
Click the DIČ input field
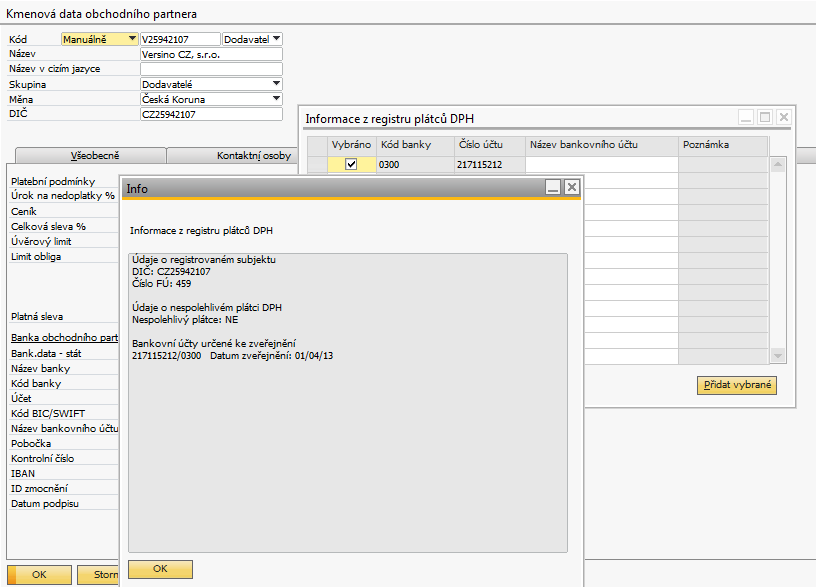coord(210,114)
